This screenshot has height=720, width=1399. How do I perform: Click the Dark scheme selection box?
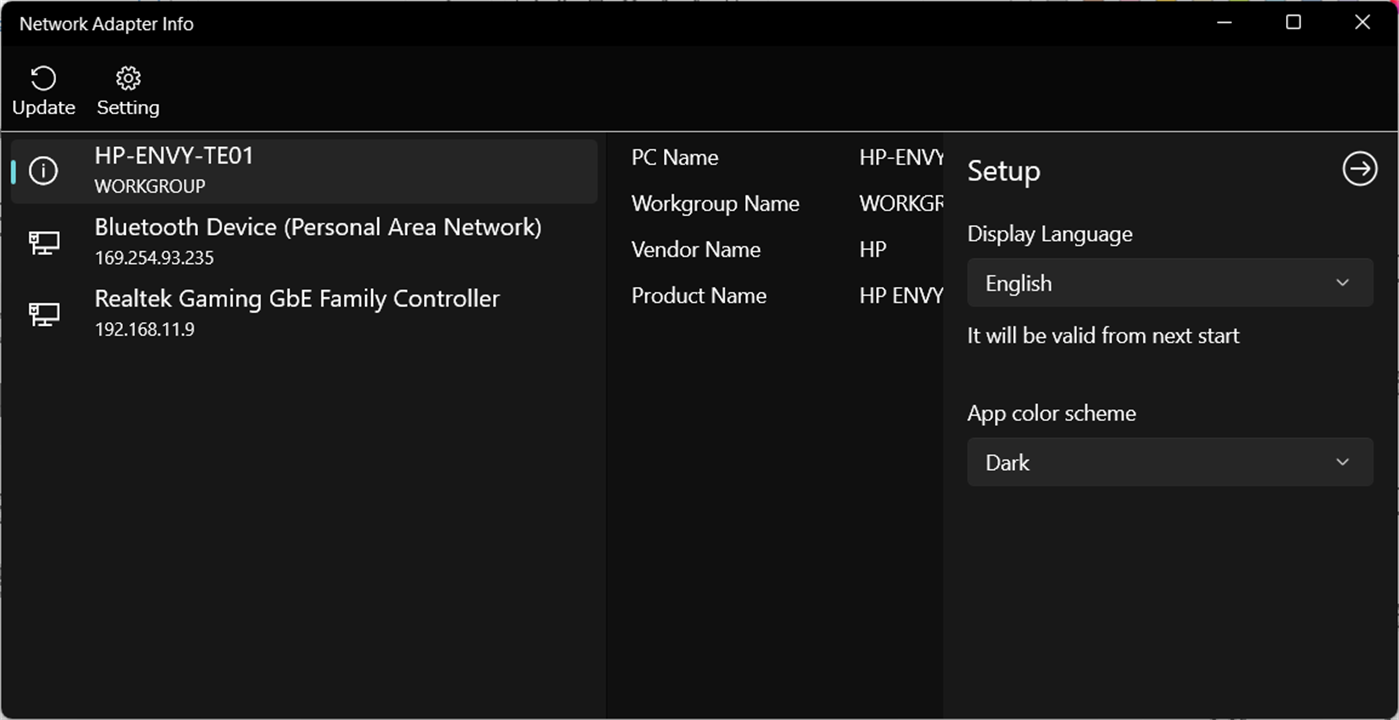[1170, 462]
